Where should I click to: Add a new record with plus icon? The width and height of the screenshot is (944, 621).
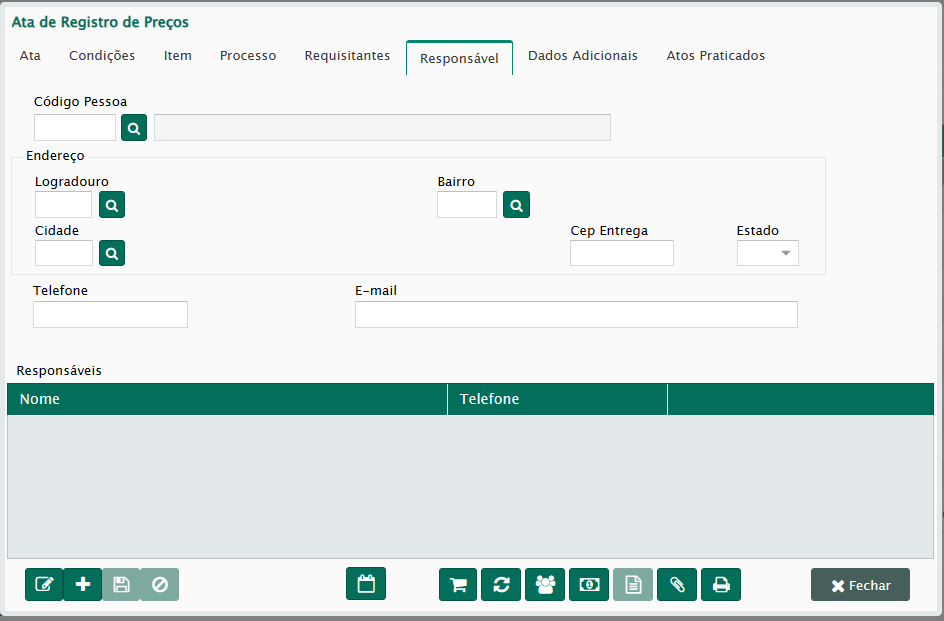[83, 585]
